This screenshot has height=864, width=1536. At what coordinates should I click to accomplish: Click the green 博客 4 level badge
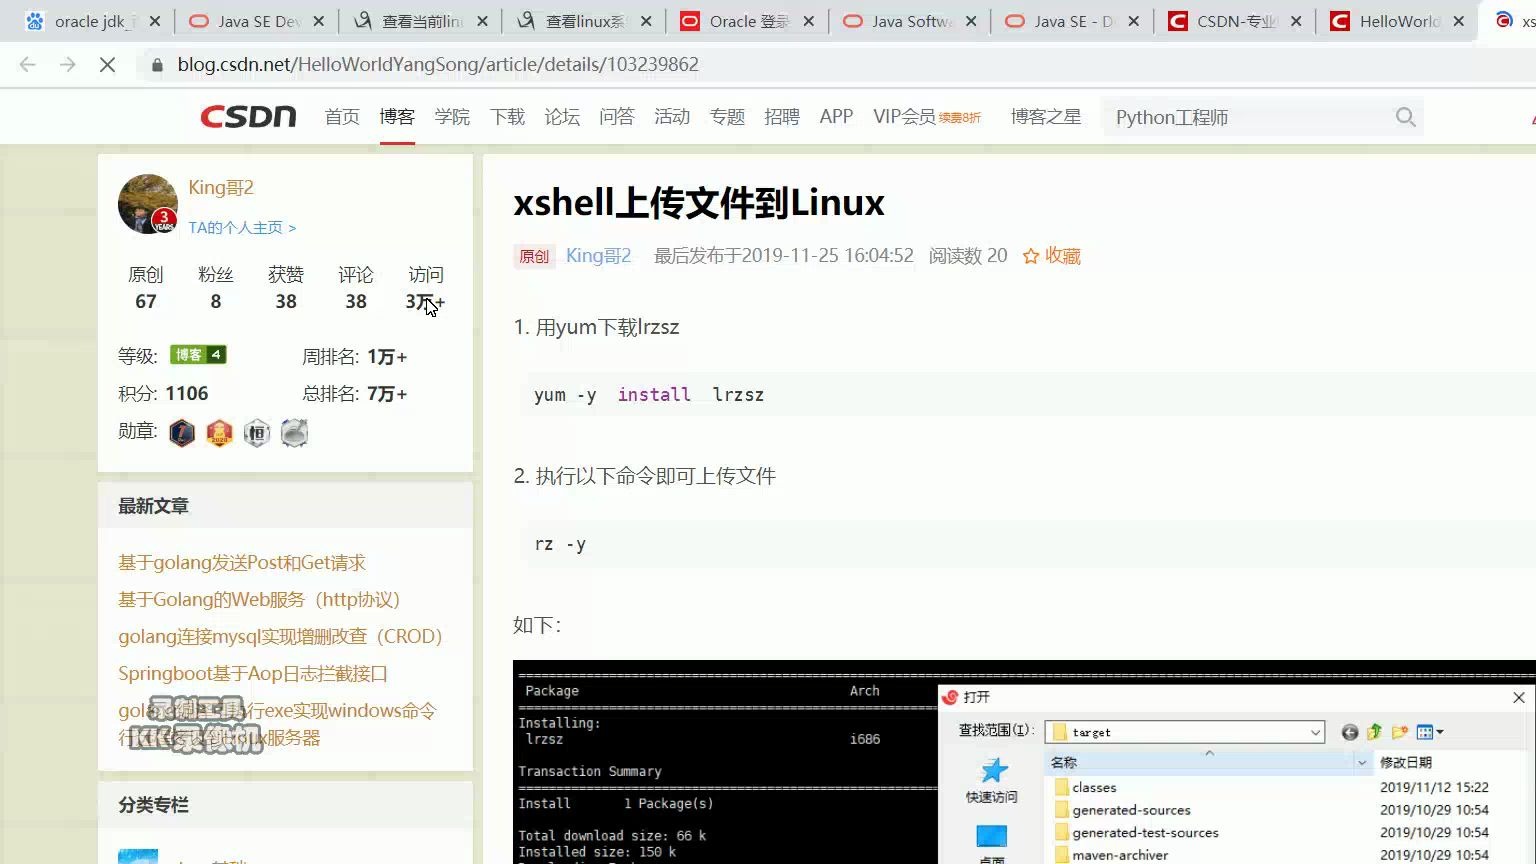point(198,354)
